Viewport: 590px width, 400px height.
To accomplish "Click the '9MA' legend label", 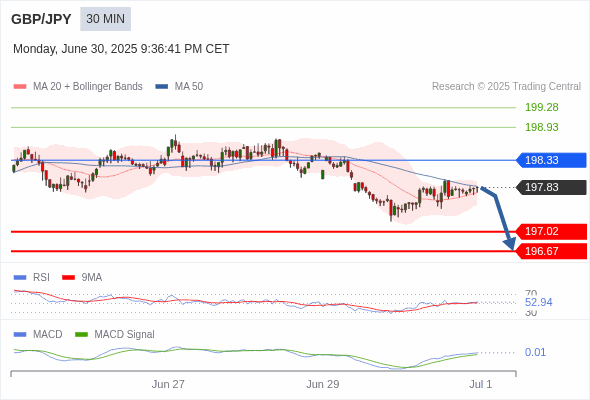I will [x=91, y=278].
